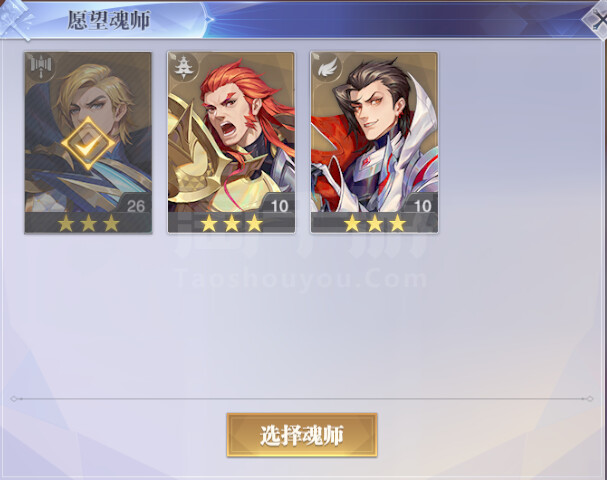The height and width of the screenshot is (480, 607).
Task: Select the red-haired warrior hero card
Action: [x=231, y=142]
